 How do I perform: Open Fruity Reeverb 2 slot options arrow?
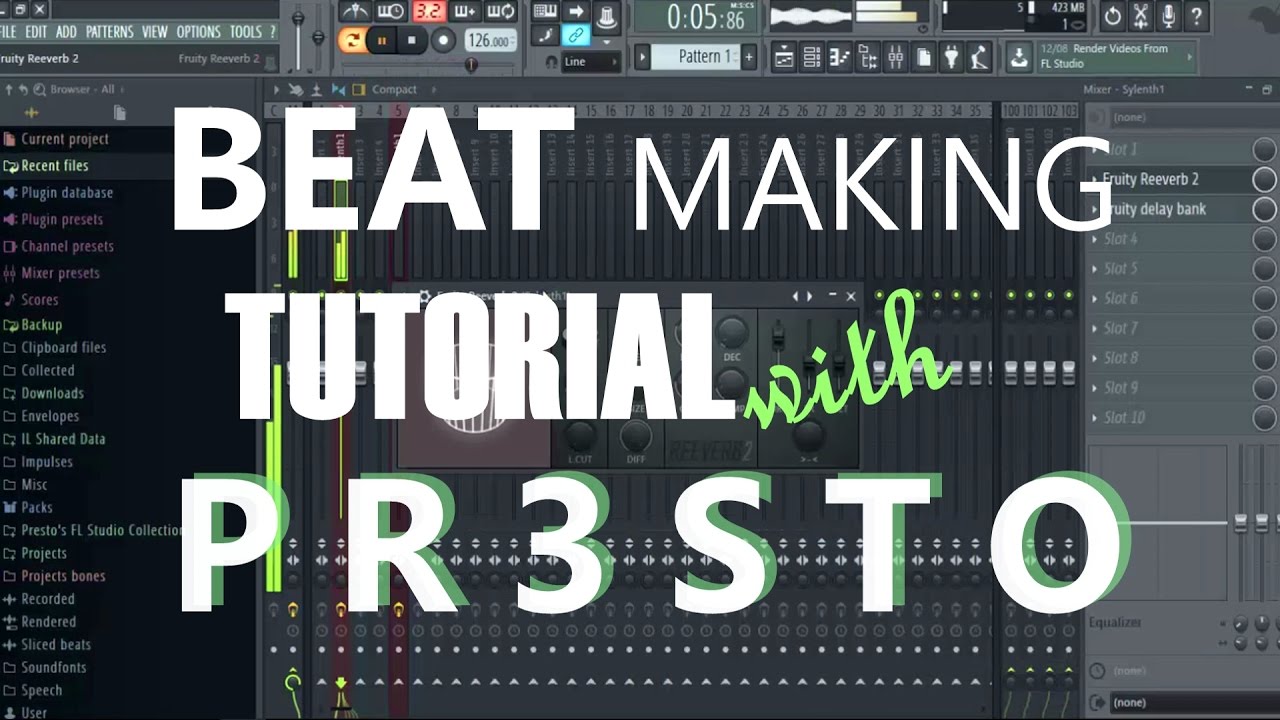pyautogui.click(x=1094, y=179)
